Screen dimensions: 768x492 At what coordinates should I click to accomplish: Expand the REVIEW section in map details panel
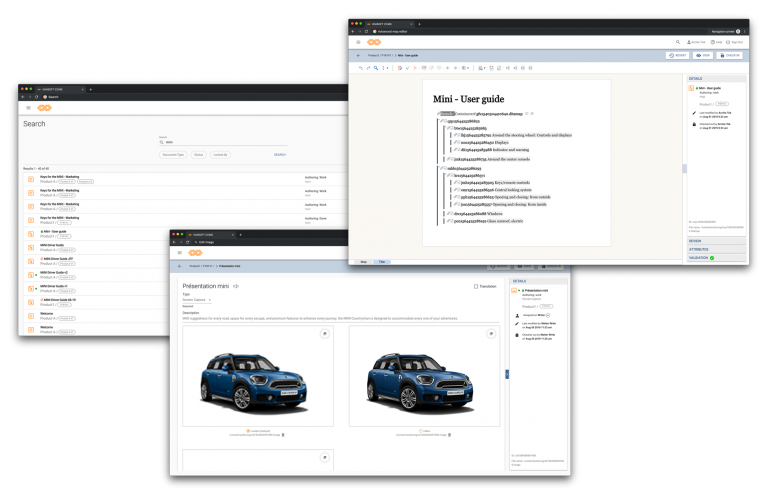click(x=717, y=241)
